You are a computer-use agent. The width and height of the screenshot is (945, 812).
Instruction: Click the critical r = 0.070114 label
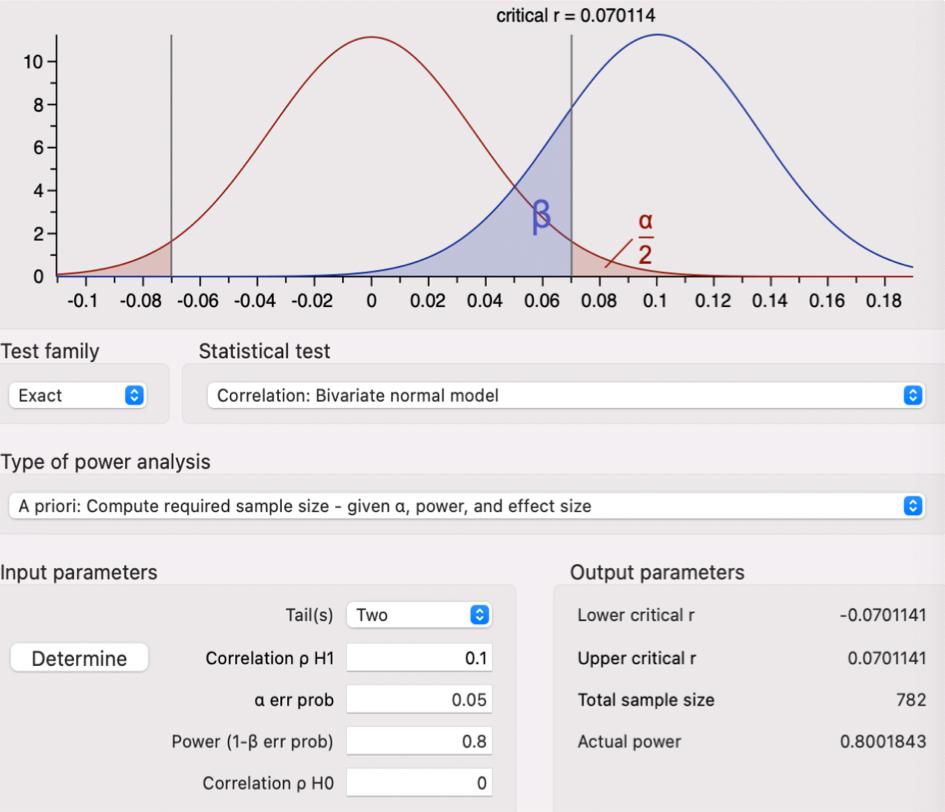pyautogui.click(x=576, y=16)
